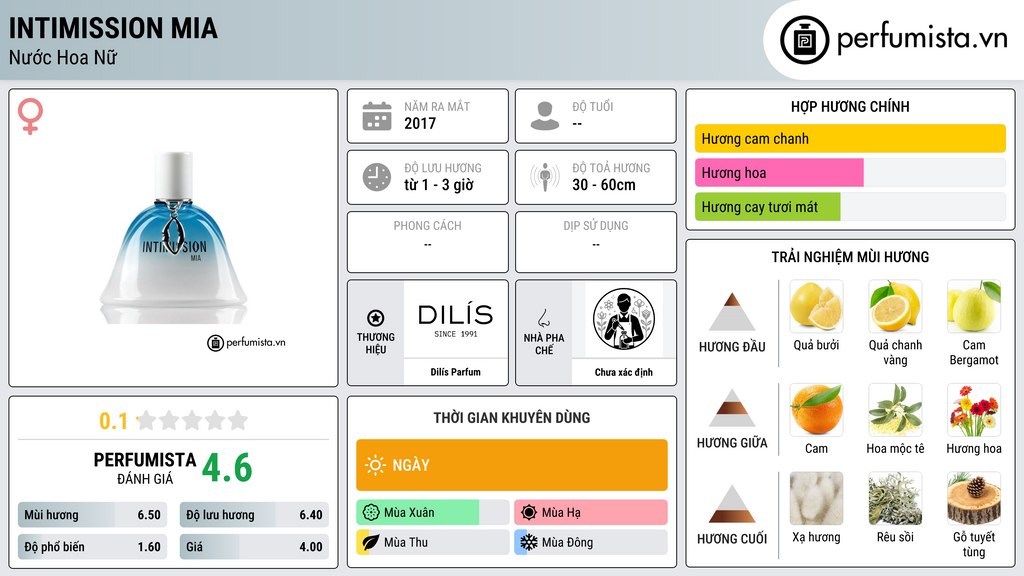Click the Dilís Parfum brand name label

[x=455, y=372]
